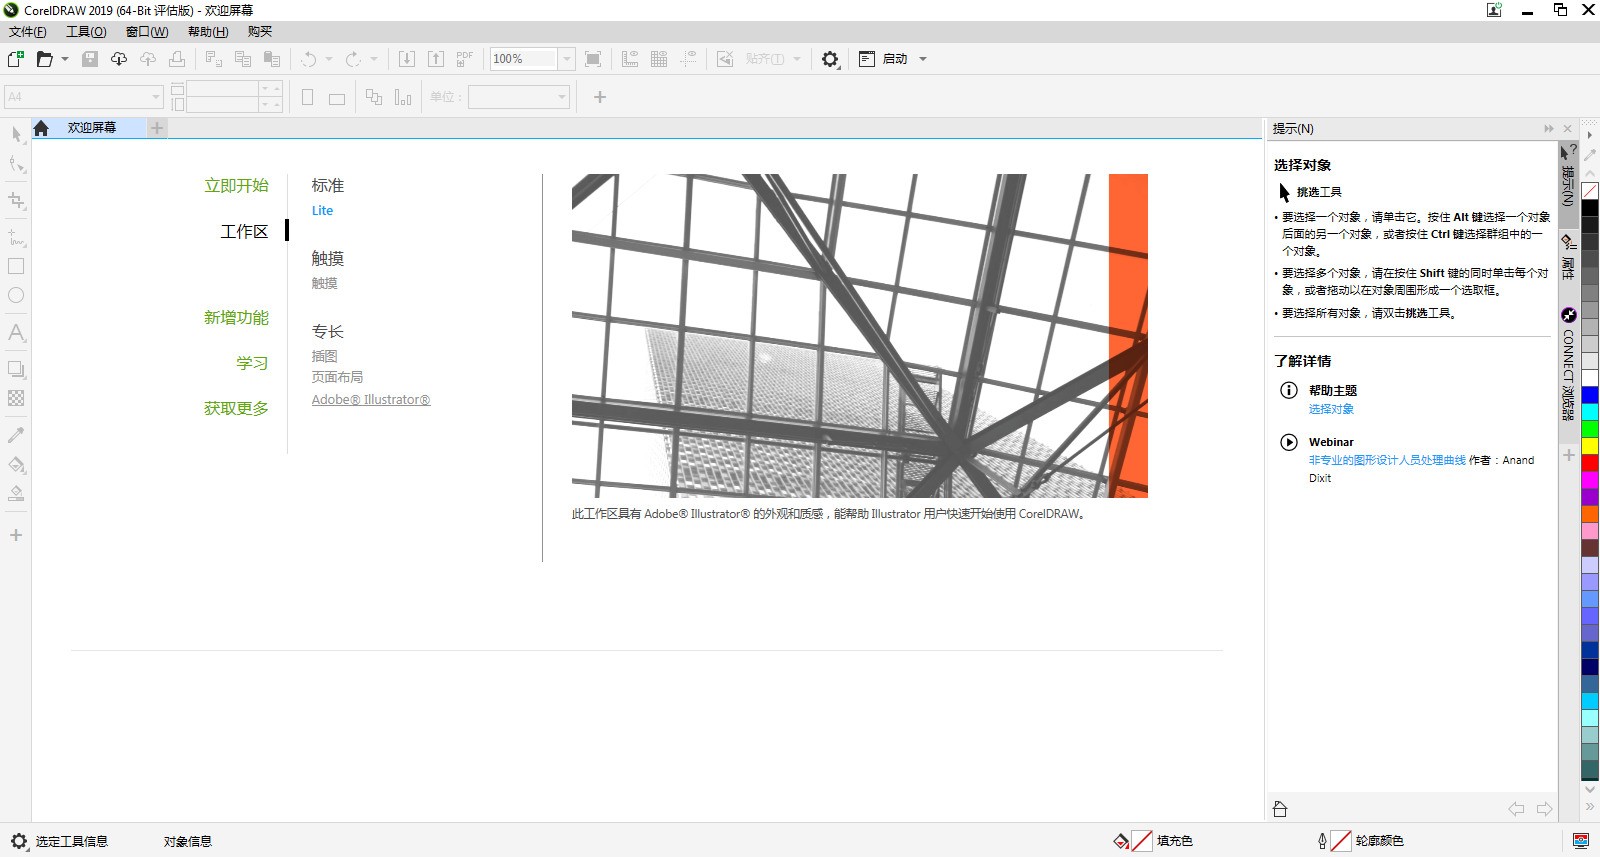The height and width of the screenshot is (857, 1600).
Task: Open the 文件(F) menu
Action: pos(27,32)
